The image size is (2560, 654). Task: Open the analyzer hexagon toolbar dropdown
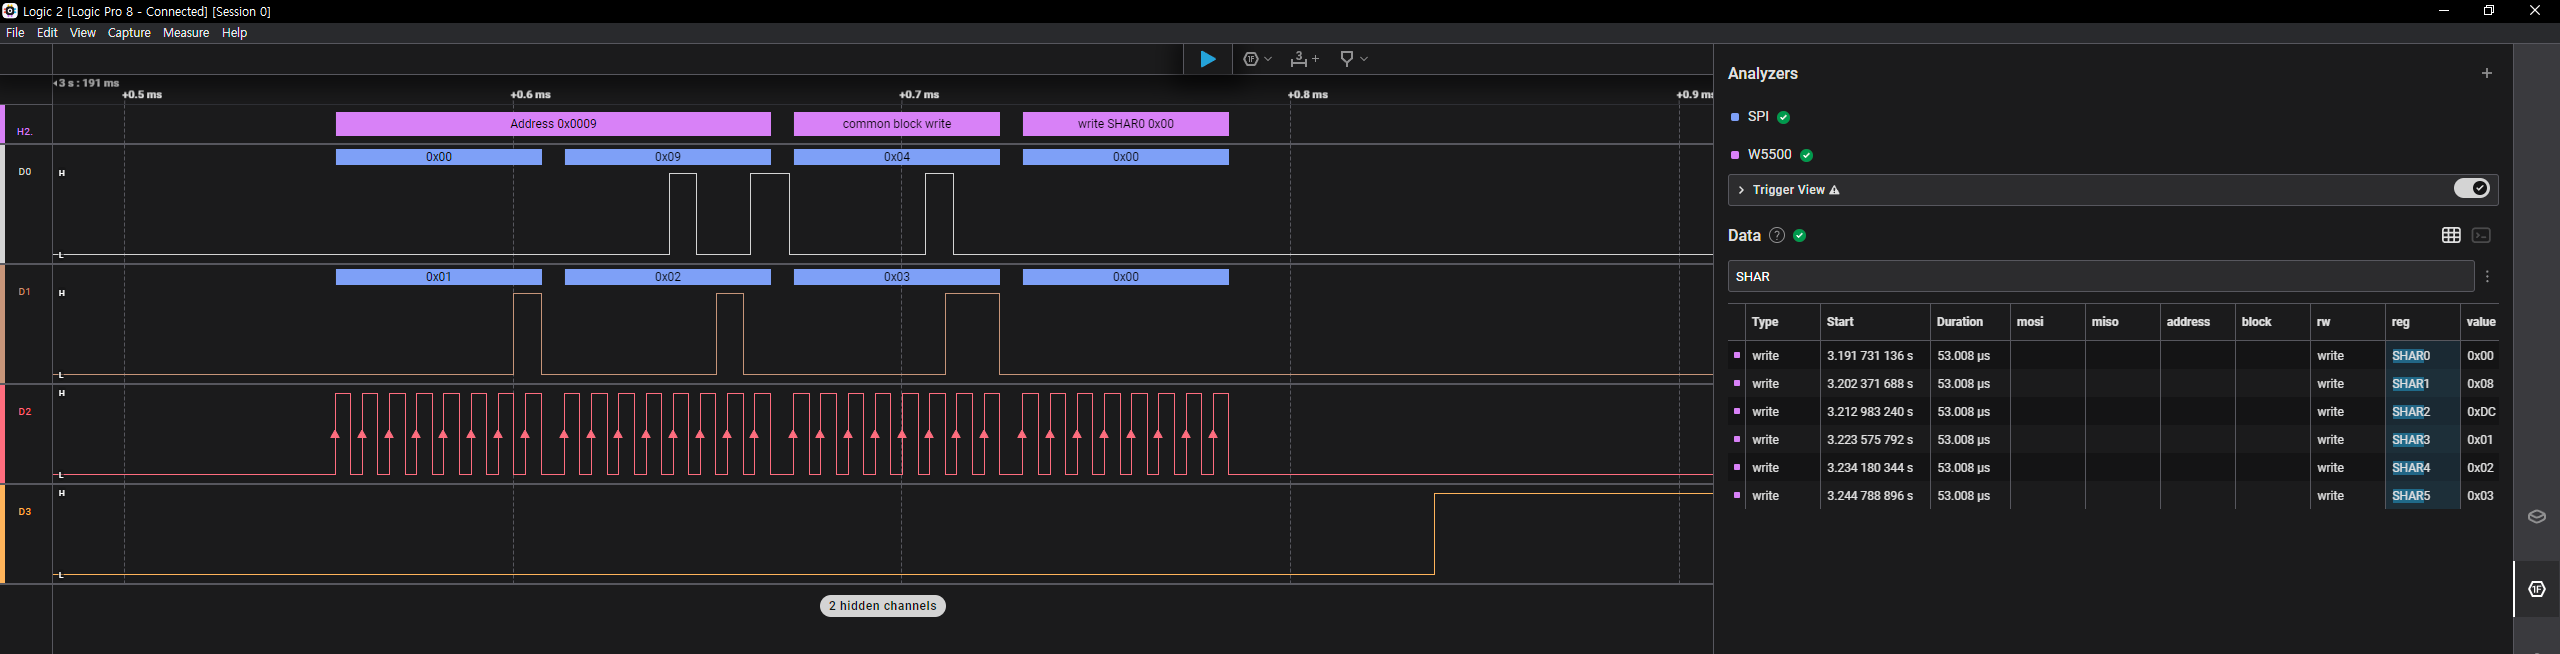click(x=1257, y=59)
